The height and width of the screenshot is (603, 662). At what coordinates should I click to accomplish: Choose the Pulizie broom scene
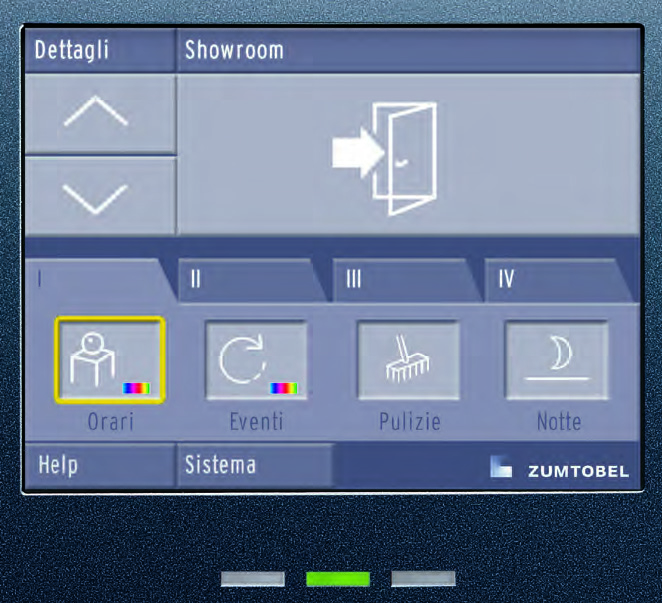click(x=408, y=360)
